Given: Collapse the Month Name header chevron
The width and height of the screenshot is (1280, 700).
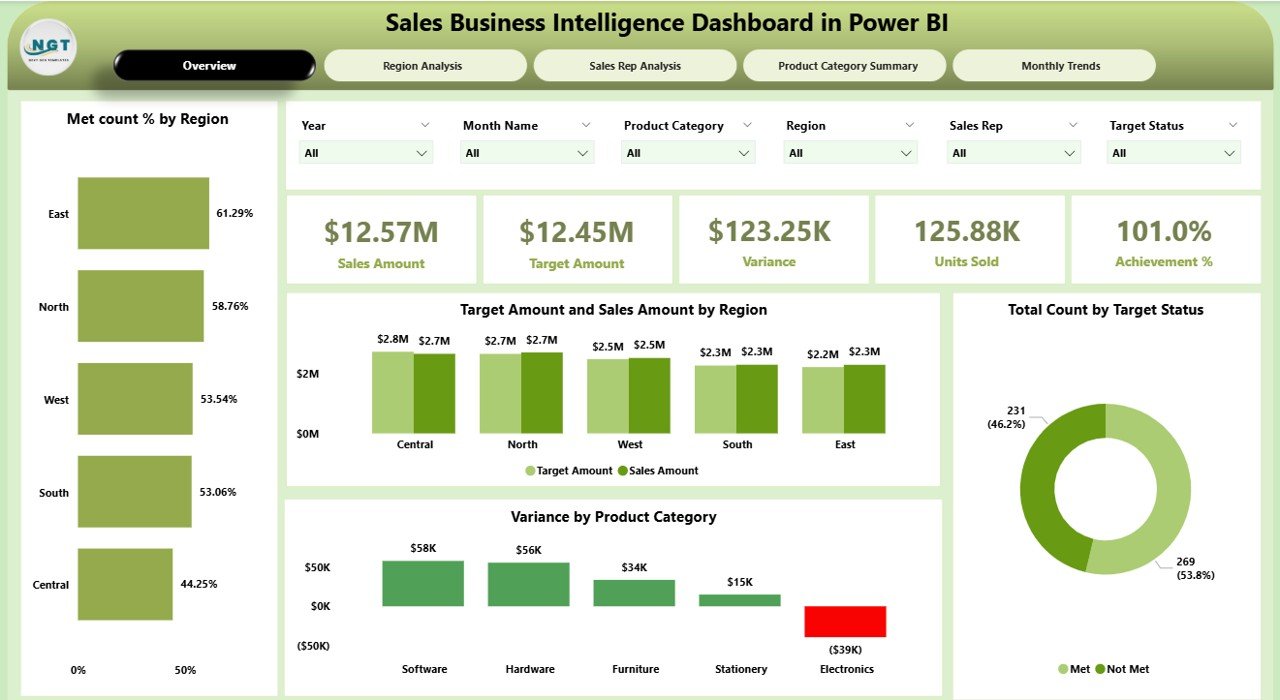Looking at the screenshot, I should tap(585, 125).
